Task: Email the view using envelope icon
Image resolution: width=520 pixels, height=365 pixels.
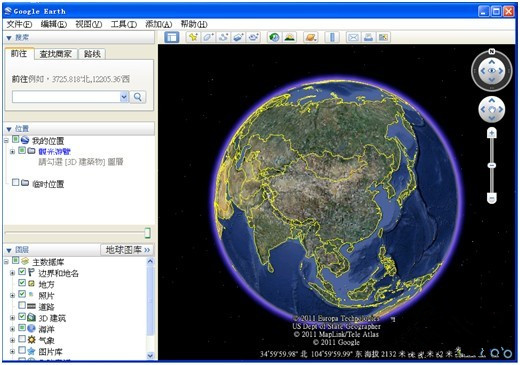Action: [x=353, y=37]
